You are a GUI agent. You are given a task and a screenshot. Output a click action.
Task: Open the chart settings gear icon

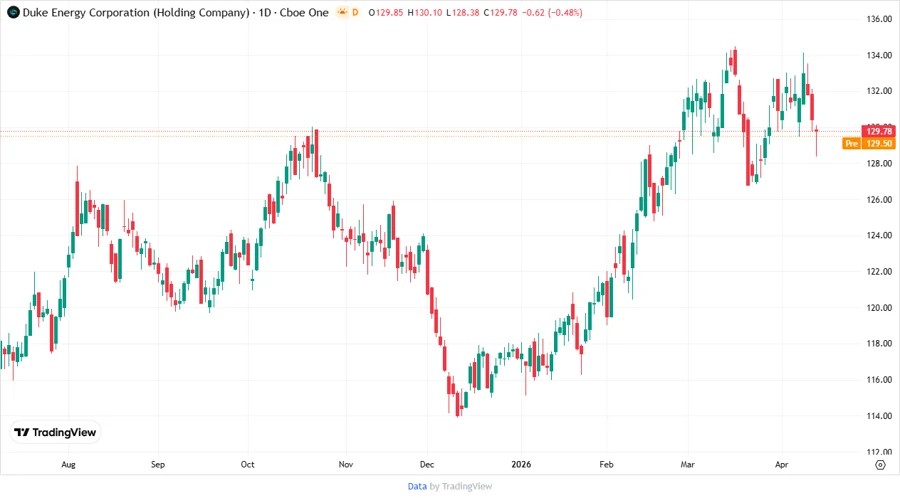click(880, 465)
